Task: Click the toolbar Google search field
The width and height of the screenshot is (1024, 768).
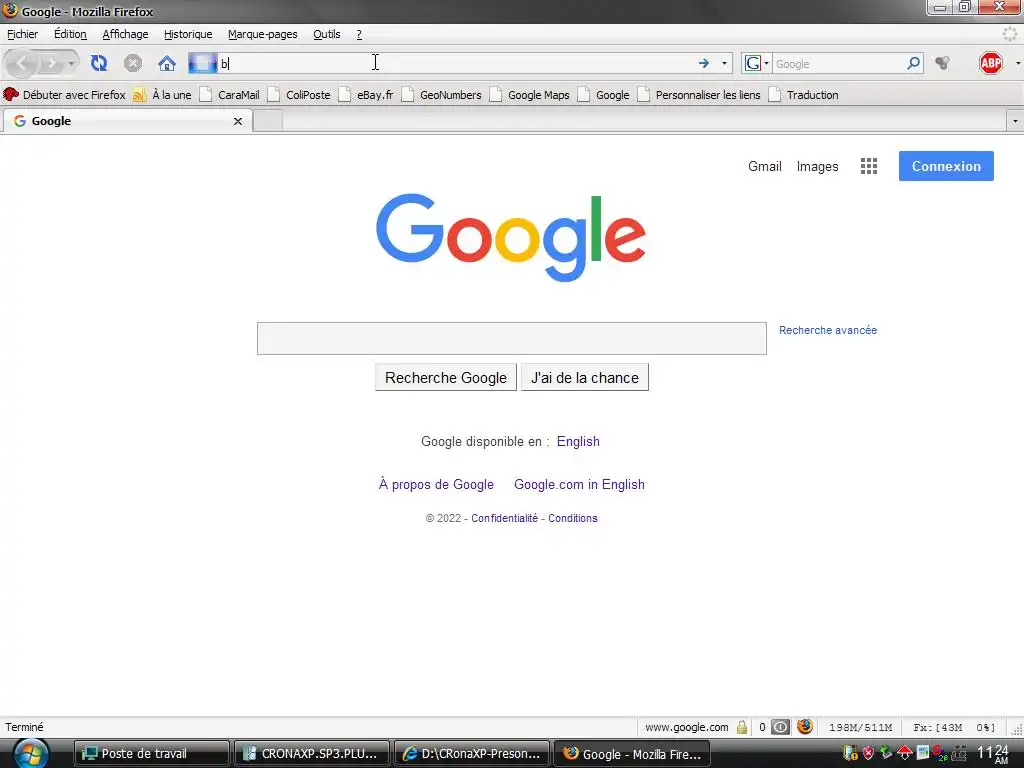Action: click(839, 64)
